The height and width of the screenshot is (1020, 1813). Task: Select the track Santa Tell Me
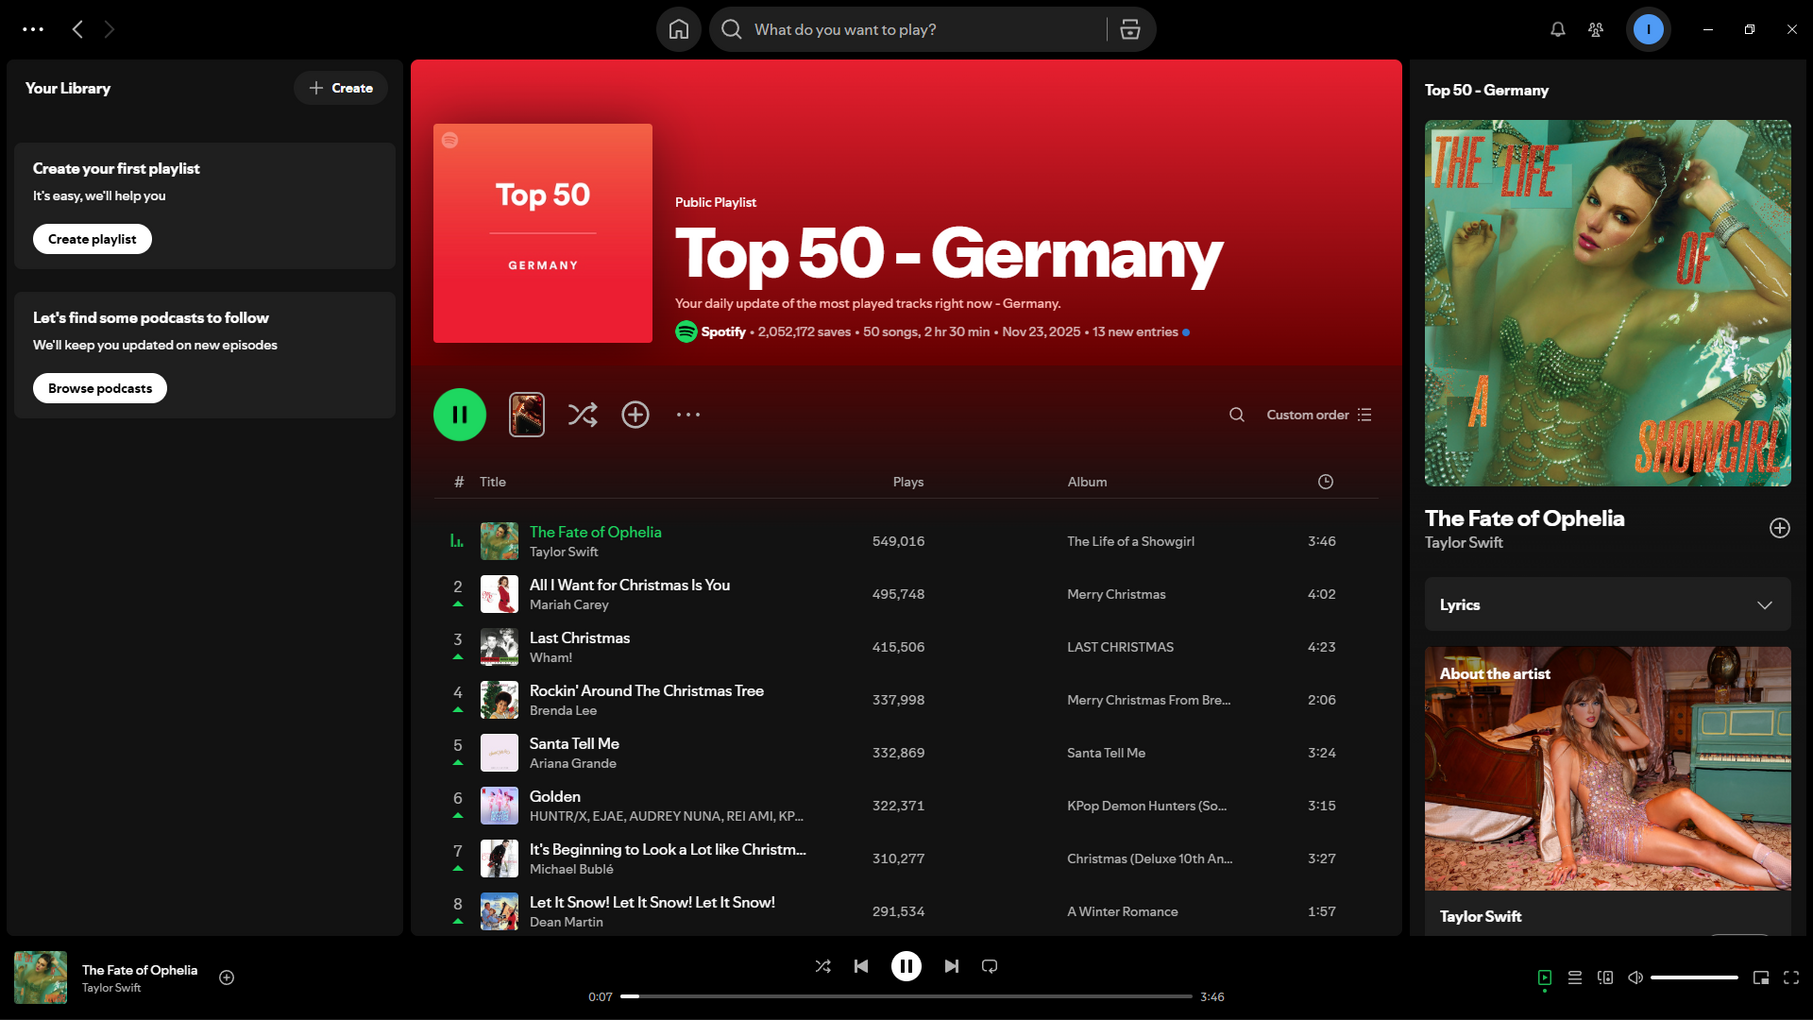point(575,744)
